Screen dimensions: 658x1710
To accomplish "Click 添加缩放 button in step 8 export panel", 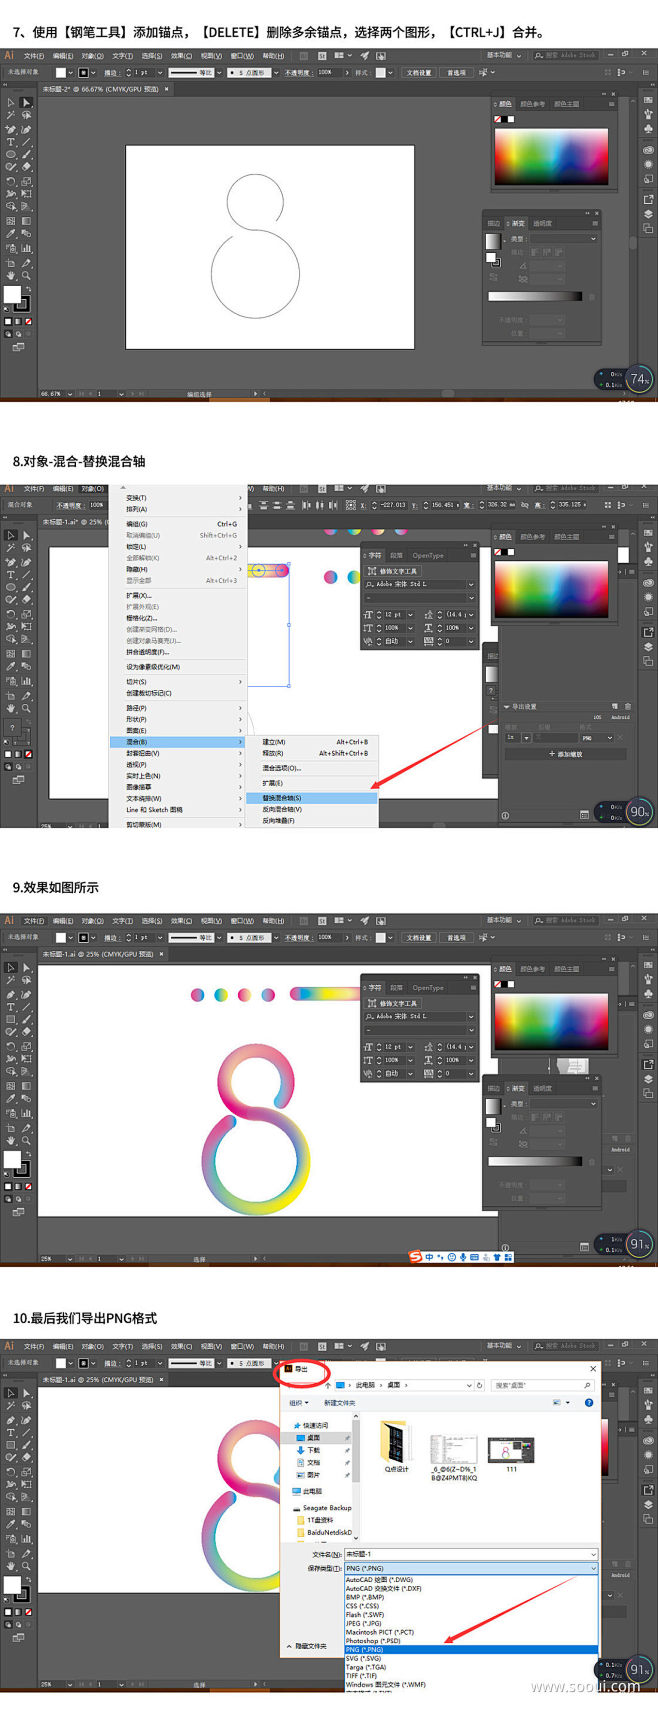I will (566, 754).
